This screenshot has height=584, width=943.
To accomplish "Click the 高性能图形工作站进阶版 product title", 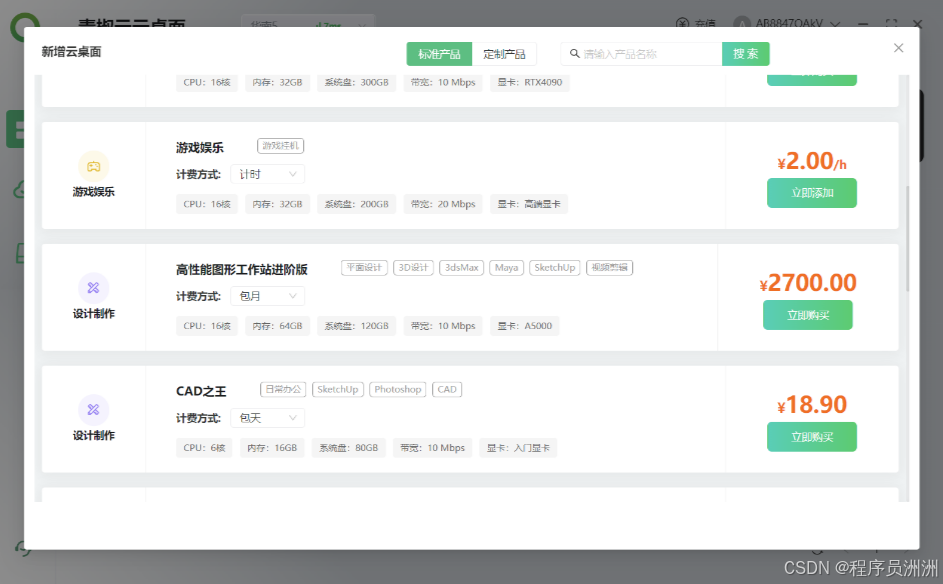I will (242, 269).
